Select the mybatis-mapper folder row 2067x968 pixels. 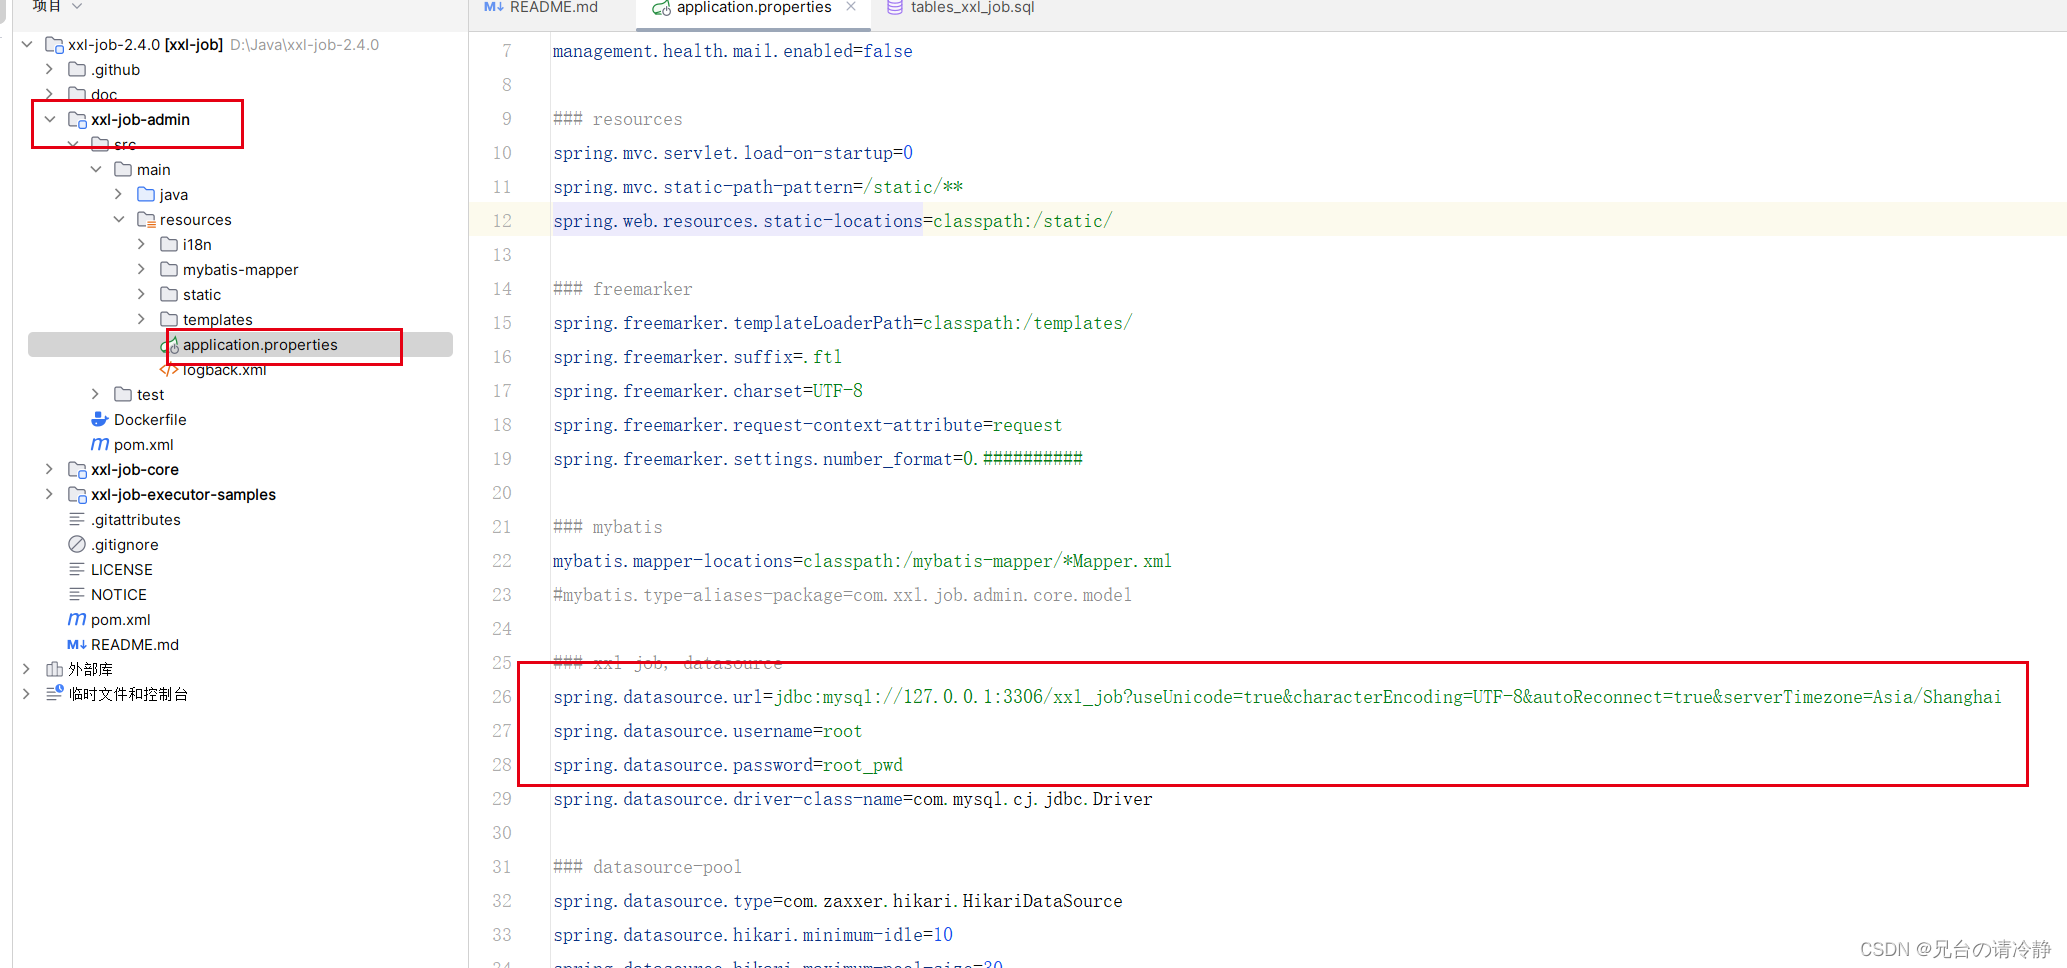[240, 269]
